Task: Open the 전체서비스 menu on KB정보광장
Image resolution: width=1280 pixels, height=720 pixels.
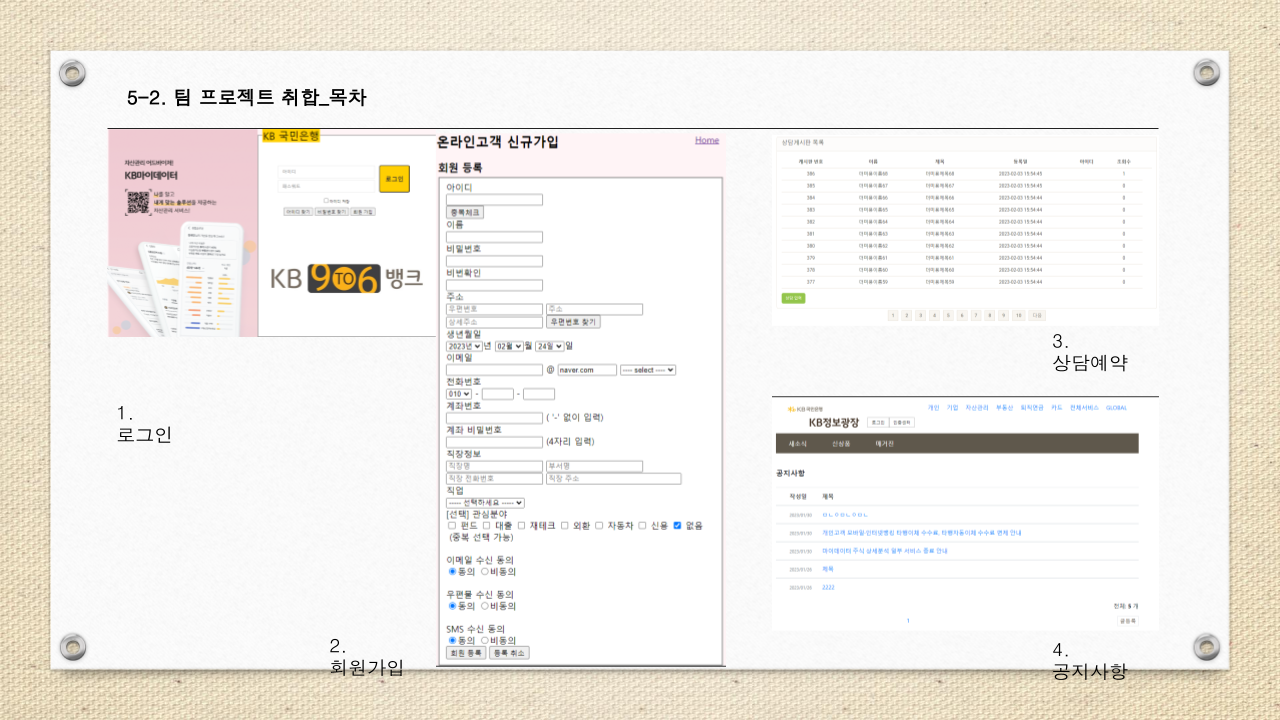Action: coord(1084,408)
